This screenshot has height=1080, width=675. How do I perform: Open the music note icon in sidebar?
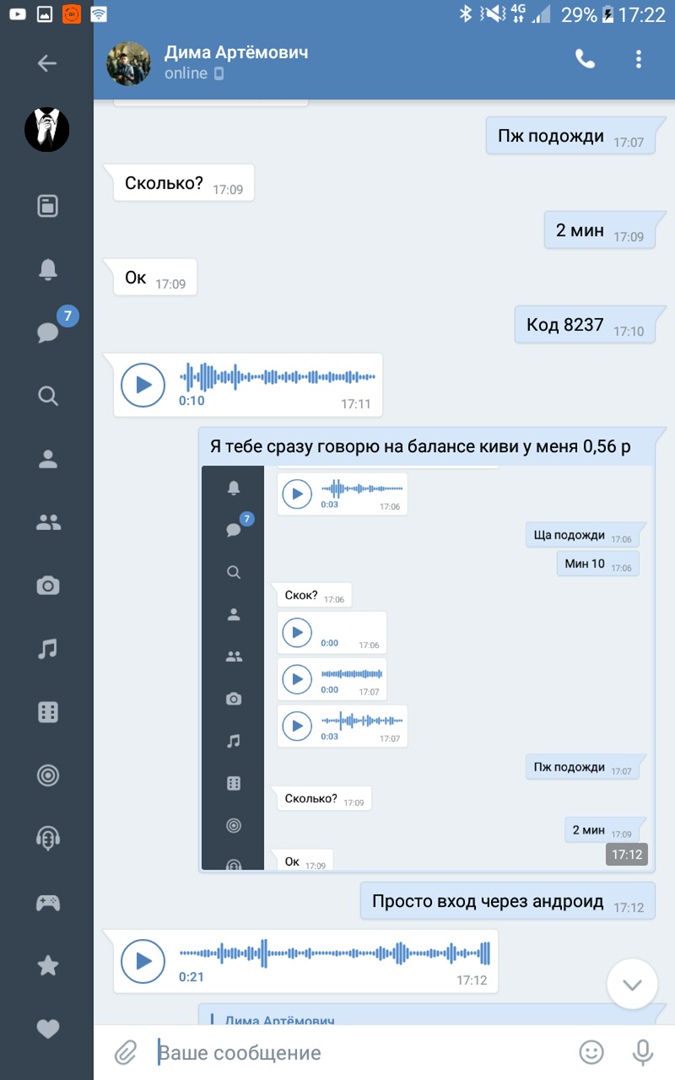(x=47, y=649)
